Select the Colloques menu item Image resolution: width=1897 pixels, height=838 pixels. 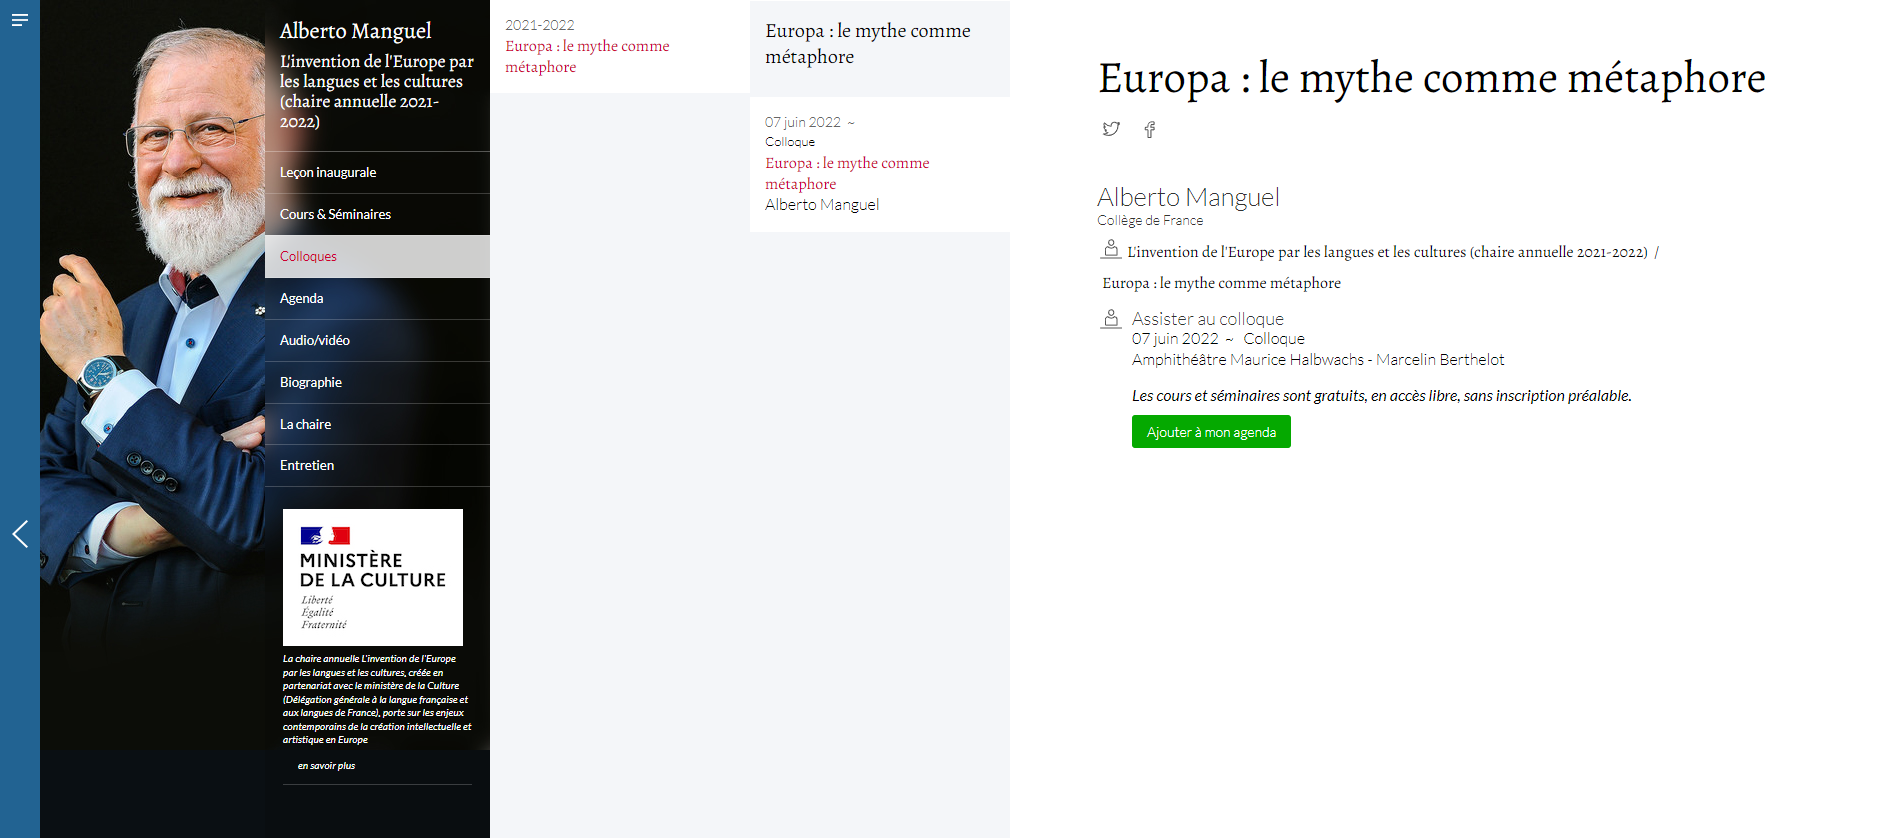pyautogui.click(x=378, y=256)
